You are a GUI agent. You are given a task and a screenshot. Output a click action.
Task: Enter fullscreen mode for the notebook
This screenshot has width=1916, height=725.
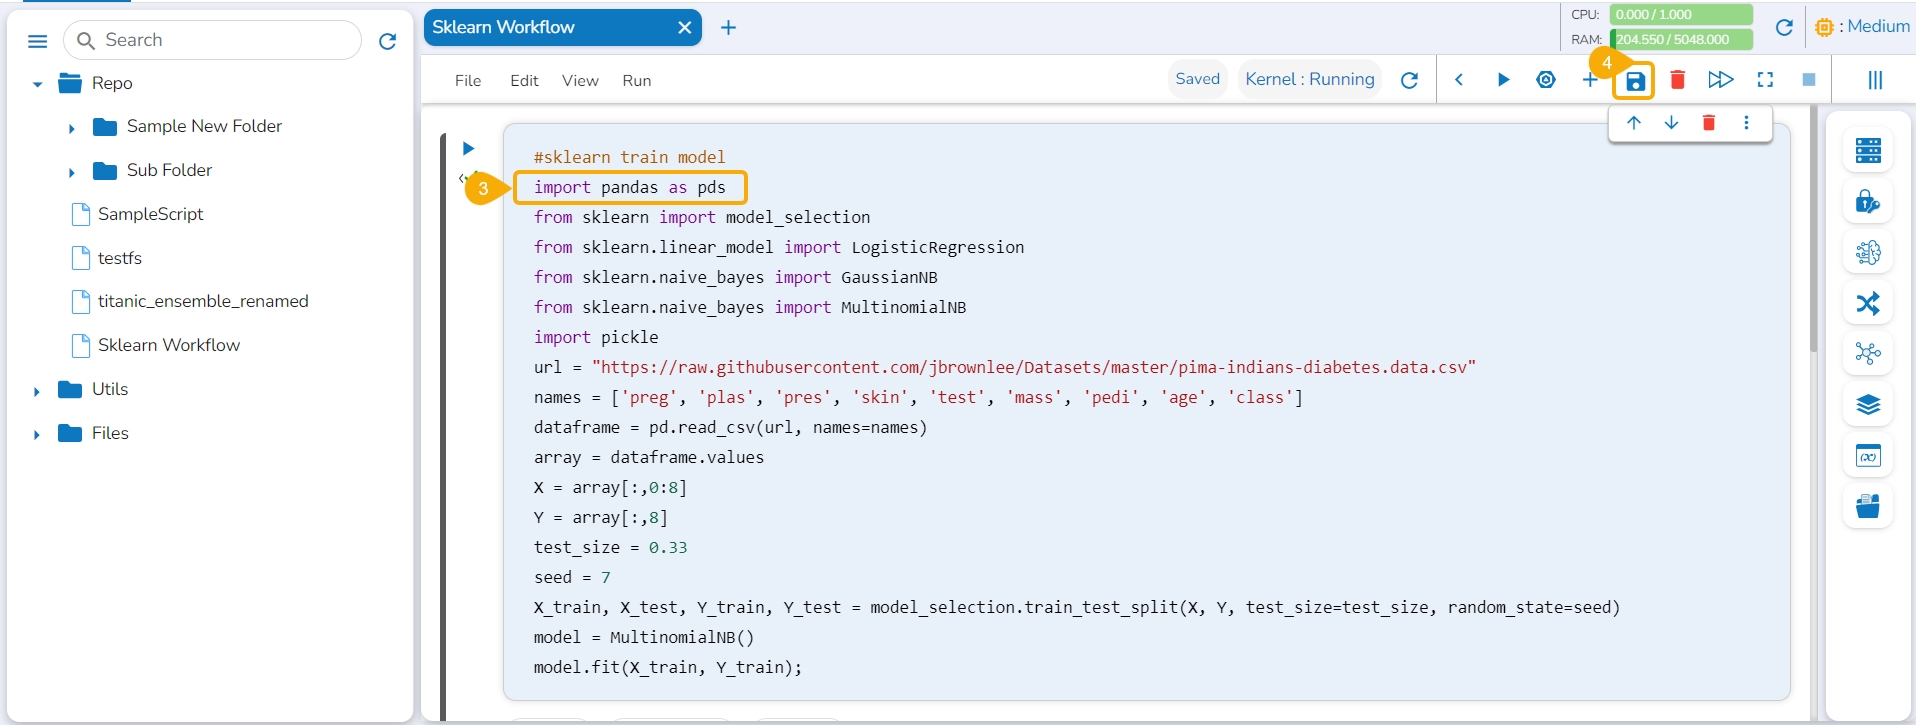(1765, 80)
